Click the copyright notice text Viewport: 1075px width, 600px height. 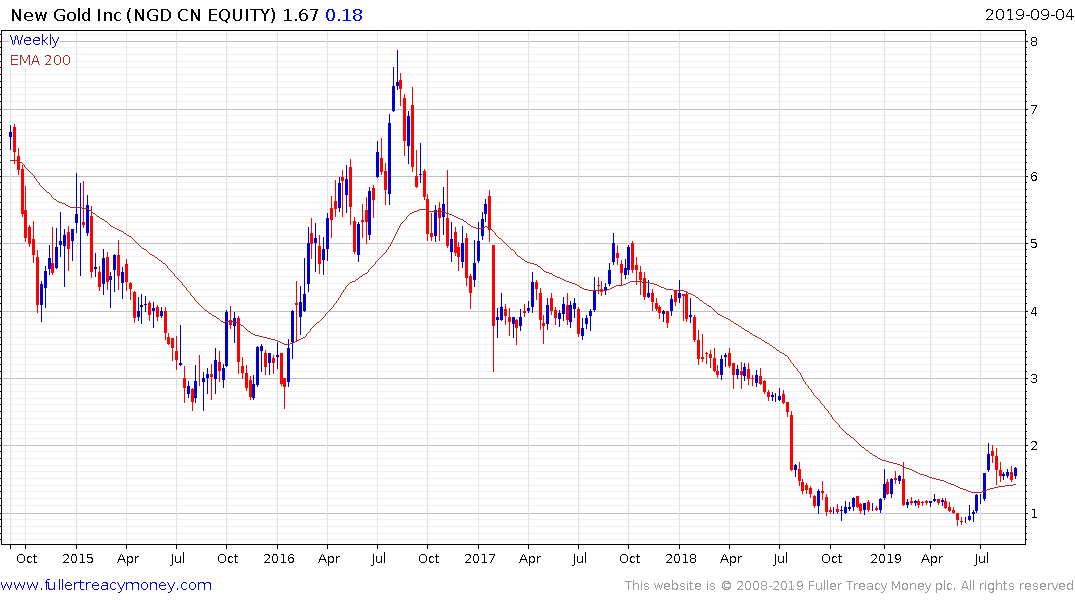[849, 586]
